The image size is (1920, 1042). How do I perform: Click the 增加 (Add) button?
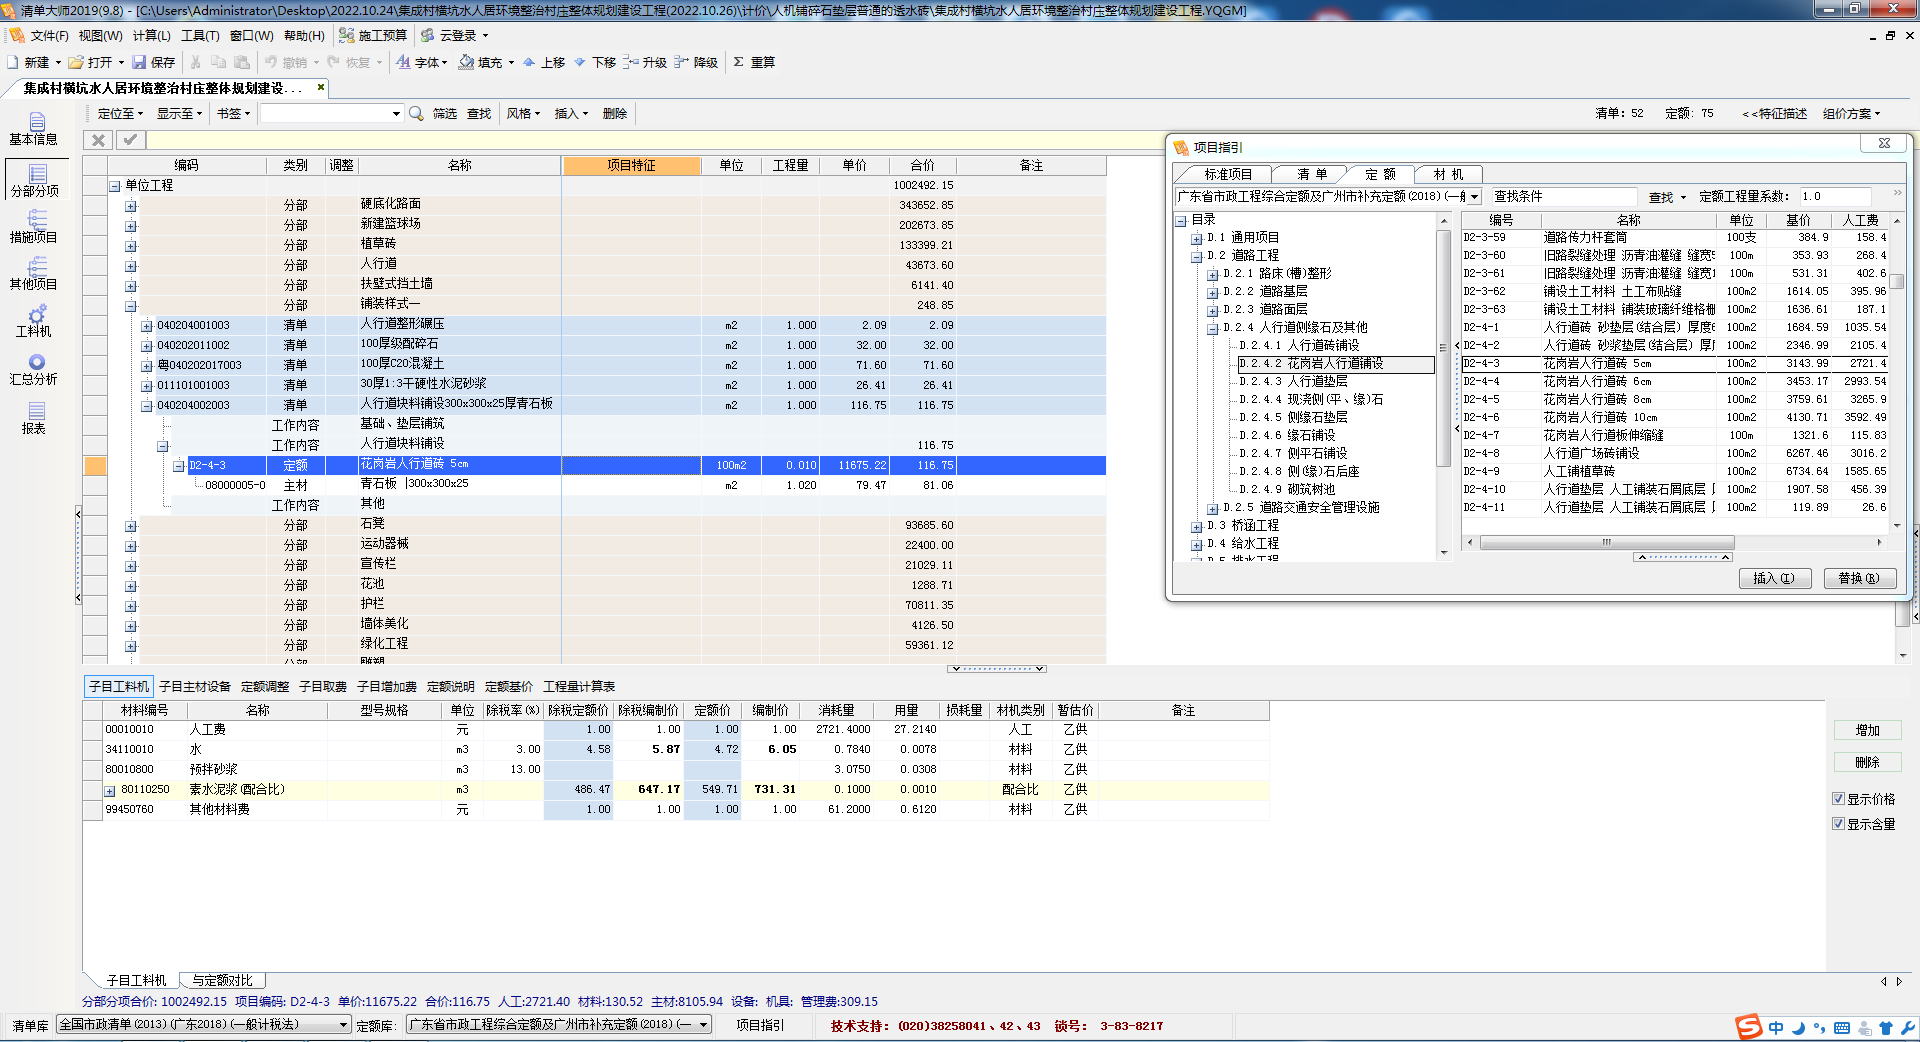[x=1867, y=731]
